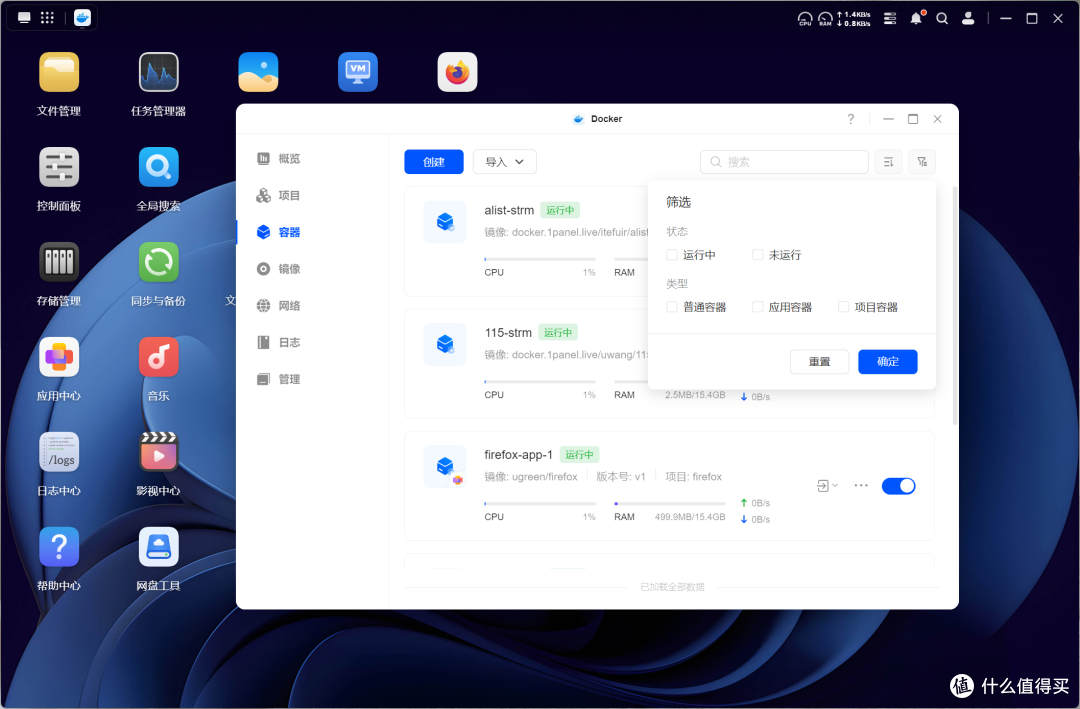The width and height of the screenshot is (1080, 709).
Task: Show desktop via the monitor icon in the taskbar
Action: pos(24,18)
